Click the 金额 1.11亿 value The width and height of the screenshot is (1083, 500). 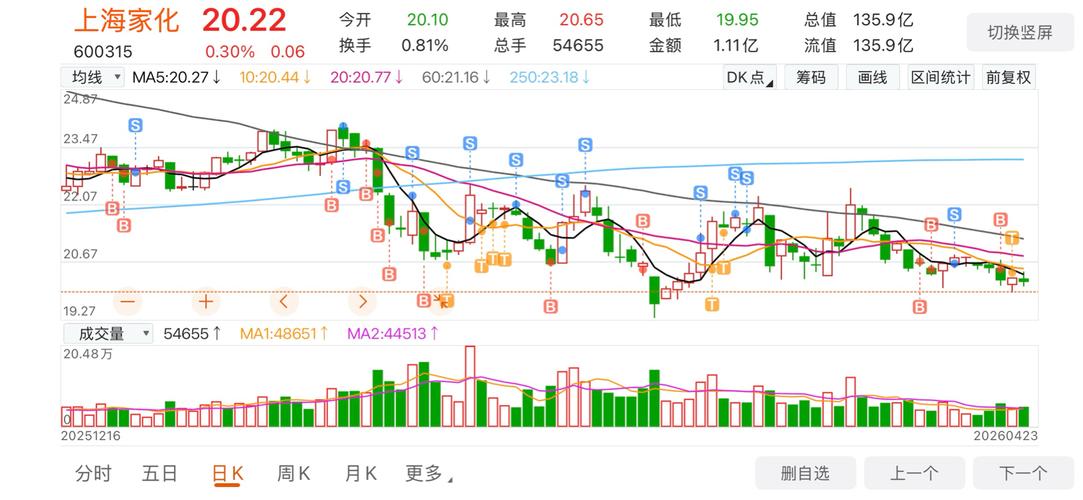pyautogui.click(x=736, y=46)
